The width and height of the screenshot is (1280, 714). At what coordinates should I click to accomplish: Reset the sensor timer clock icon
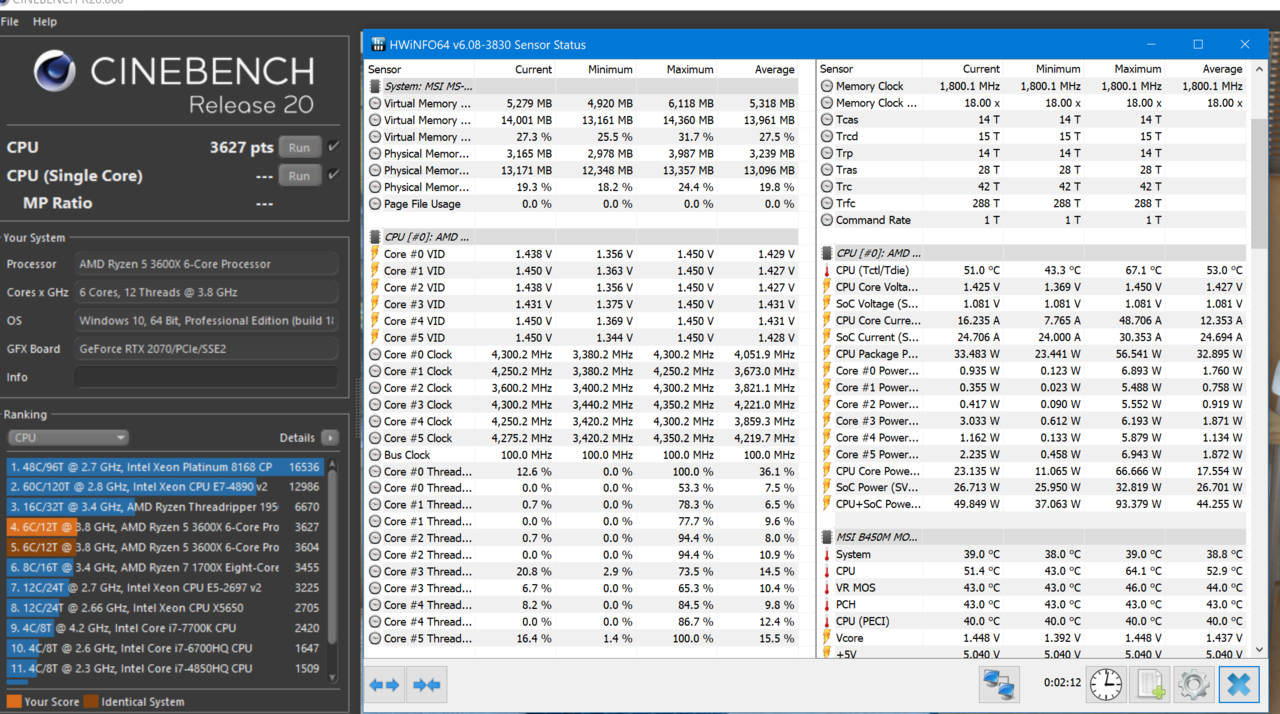pyautogui.click(x=1106, y=684)
